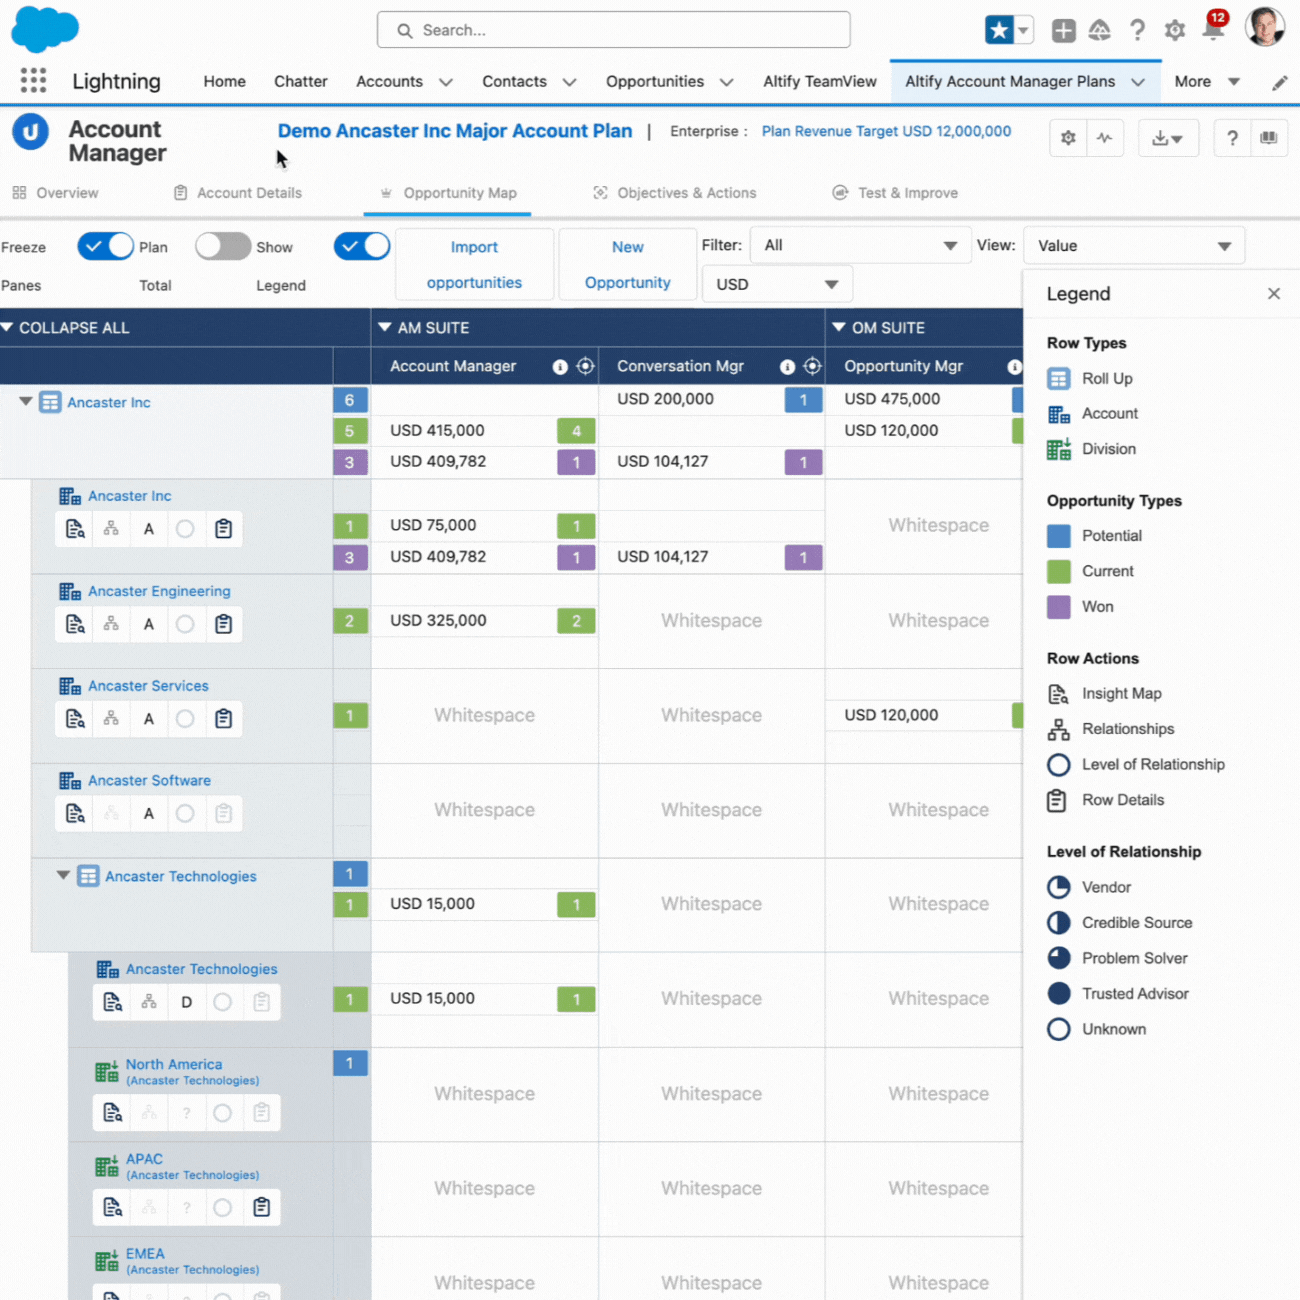Open Row Details for APAC division

261,1207
